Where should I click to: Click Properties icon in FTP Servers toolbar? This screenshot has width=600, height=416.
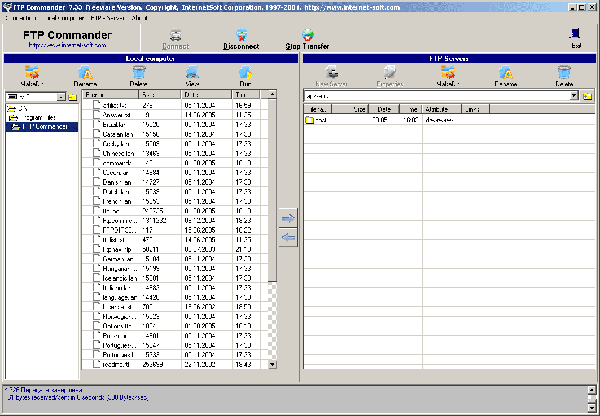[x=390, y=72]
